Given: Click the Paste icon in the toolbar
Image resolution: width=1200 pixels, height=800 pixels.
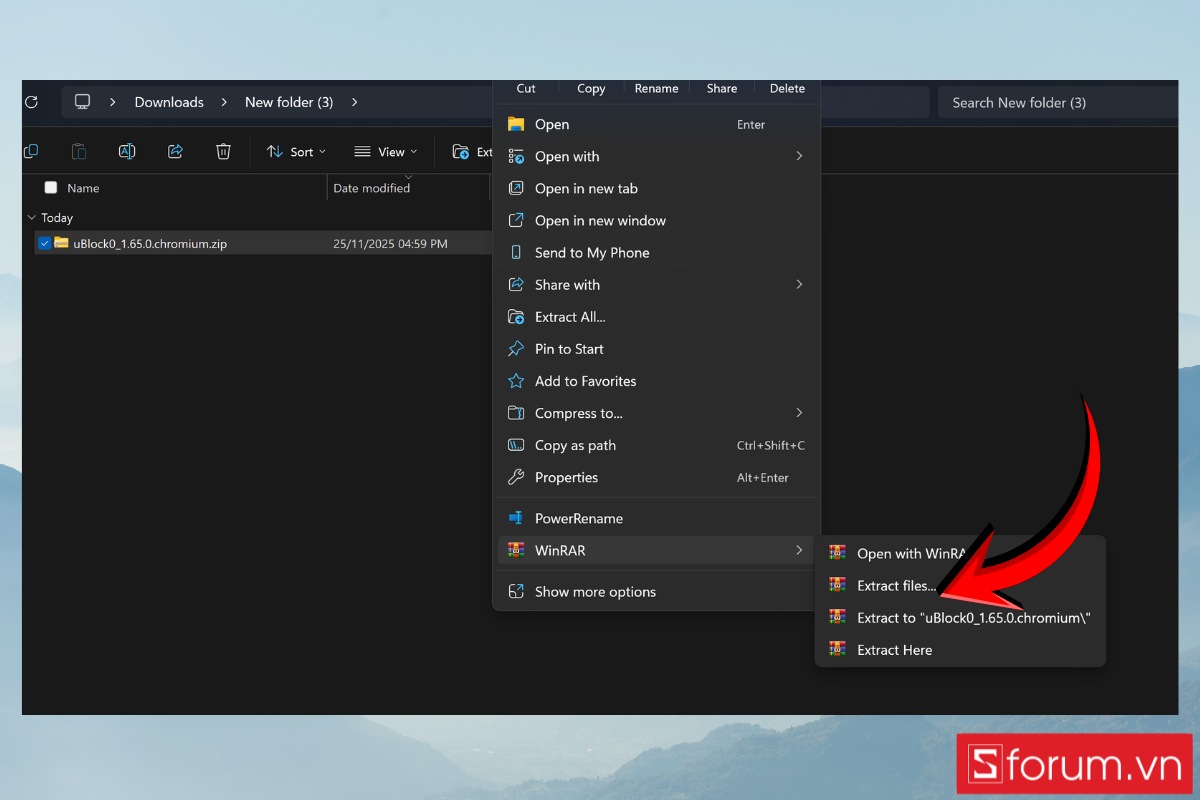Looking at the screenshot, I should pos(78,151).
